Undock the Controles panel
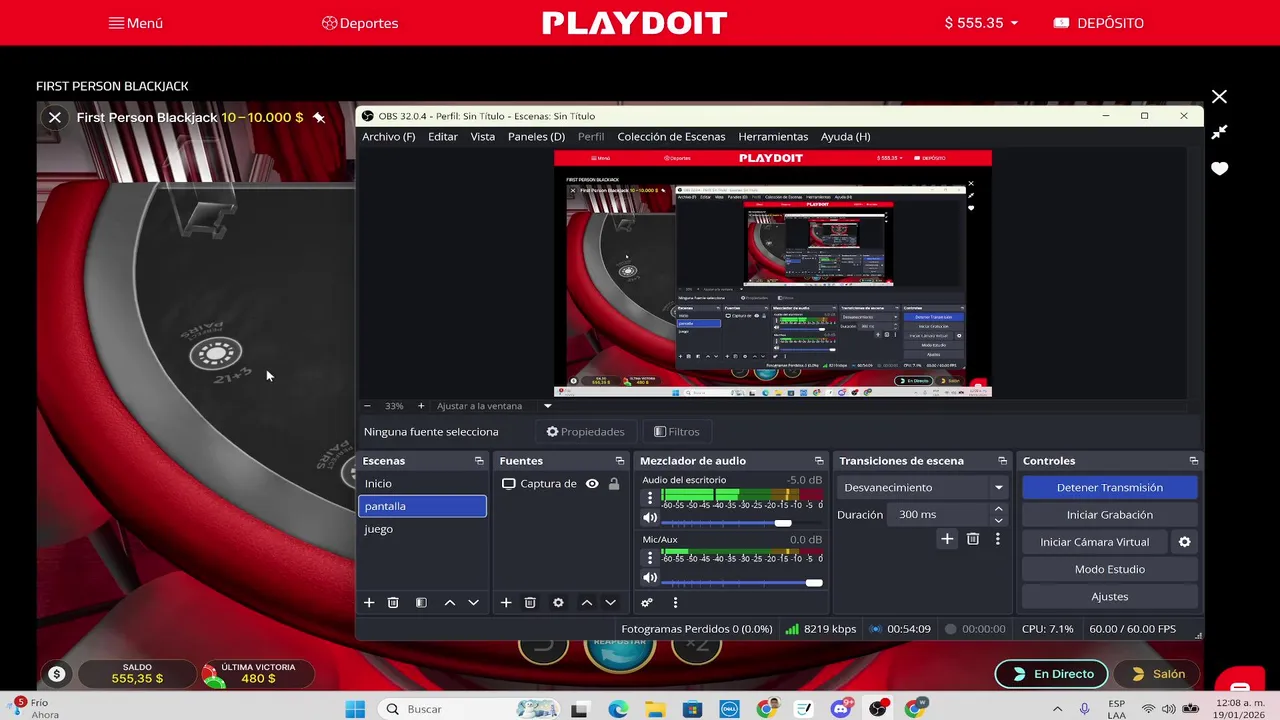The width and height of the screenshot is (1280, 720). pyautogui.click(x=1193, y=461)
